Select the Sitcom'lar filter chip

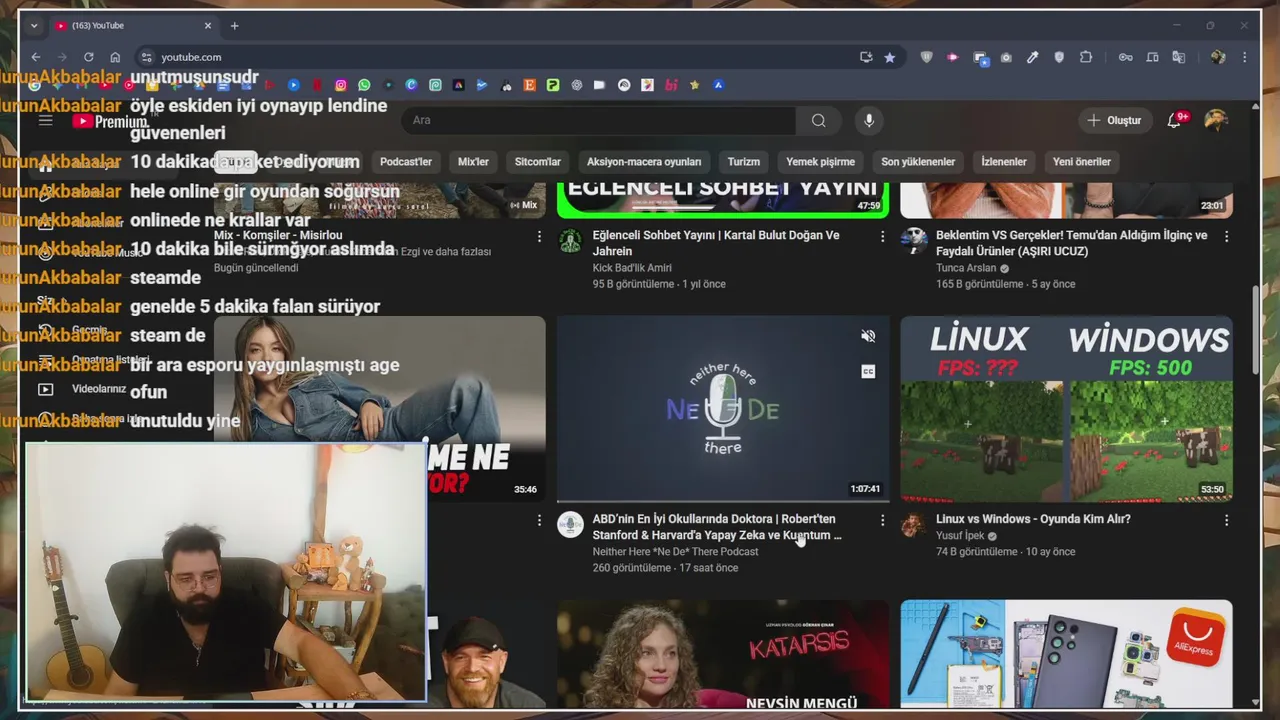tap(538, 162)
